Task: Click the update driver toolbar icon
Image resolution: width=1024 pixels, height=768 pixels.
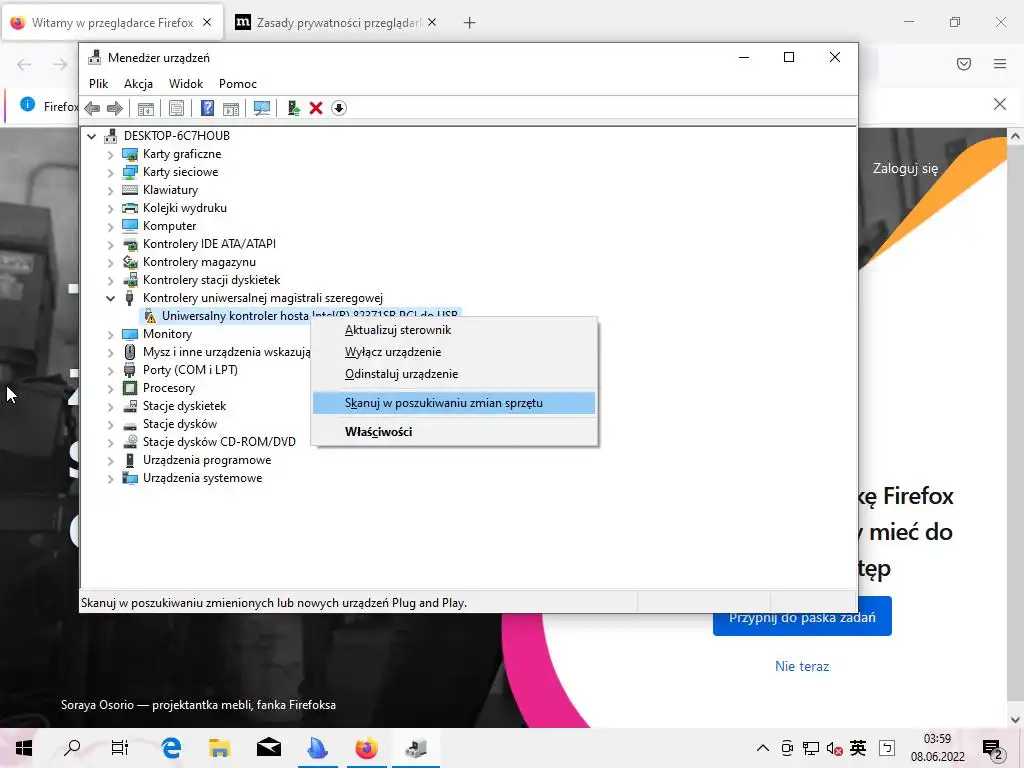Action: click(293, 108)
